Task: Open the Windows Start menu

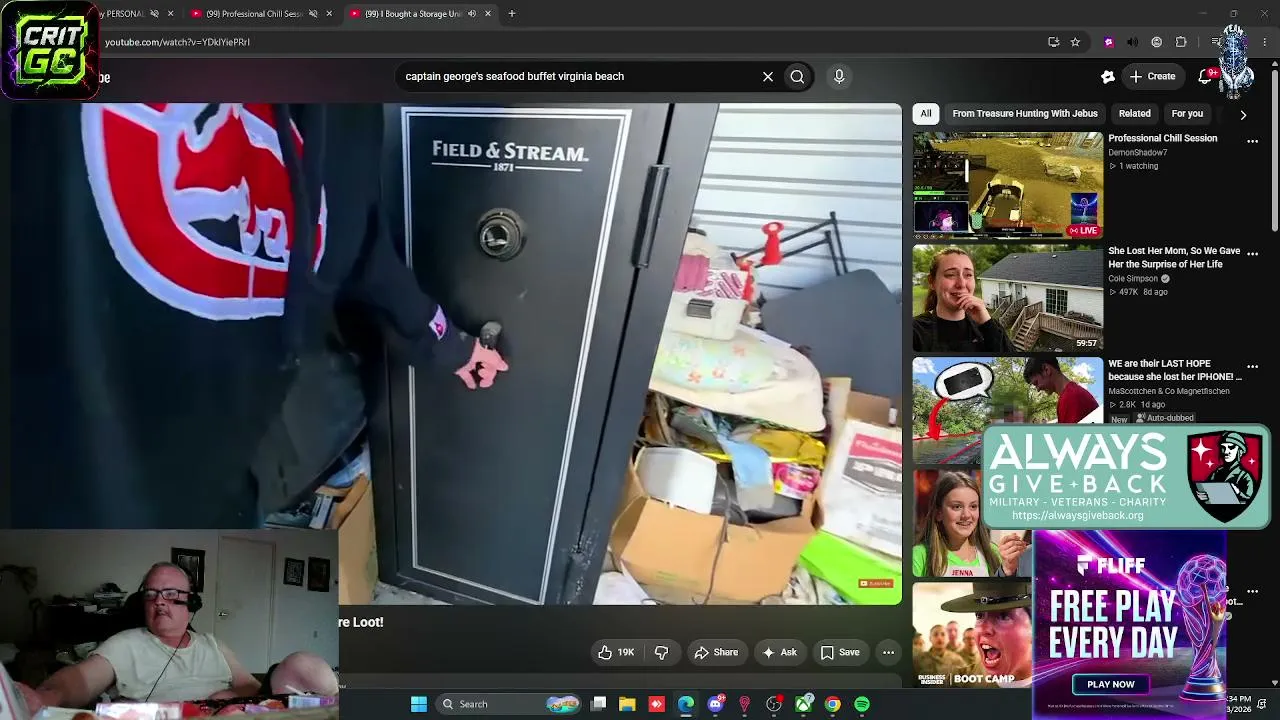Action: 419,704
